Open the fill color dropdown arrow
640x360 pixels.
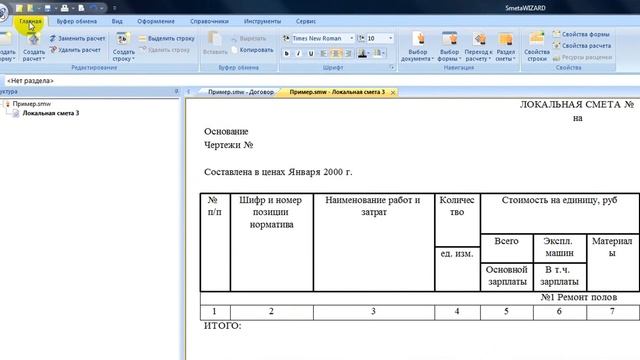[384, 53]
